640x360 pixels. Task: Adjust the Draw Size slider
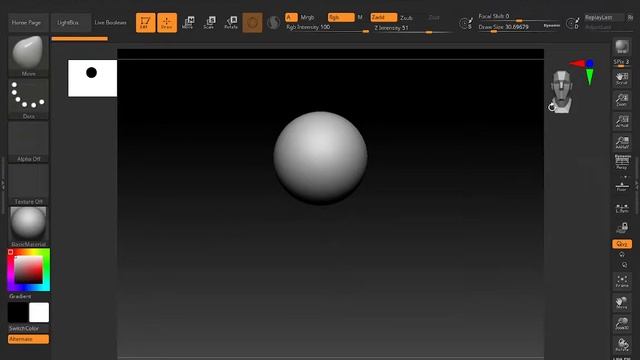510,27
